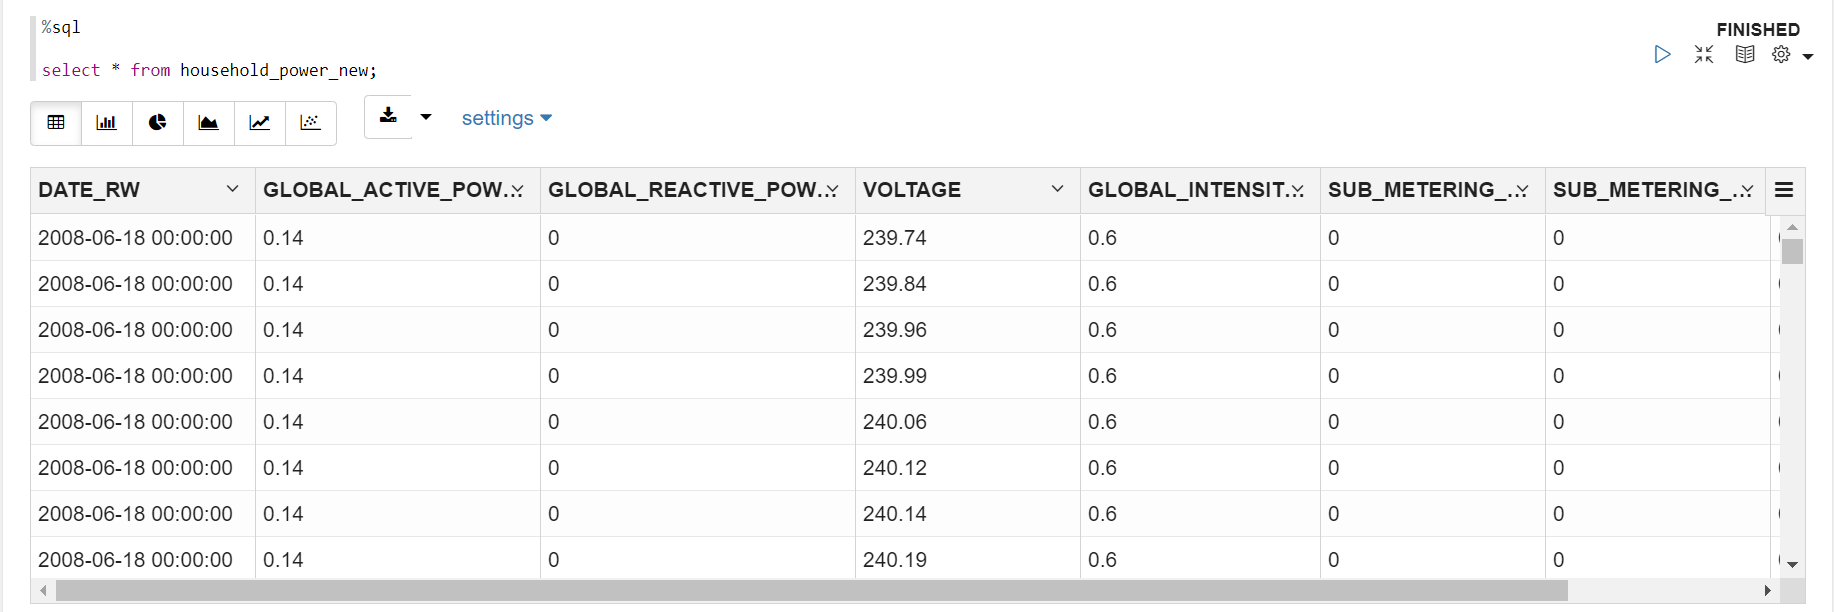This screenshot has height=612, width=1834.
Task: Run the paragraph with play icon
Action: coord(1662,54)
